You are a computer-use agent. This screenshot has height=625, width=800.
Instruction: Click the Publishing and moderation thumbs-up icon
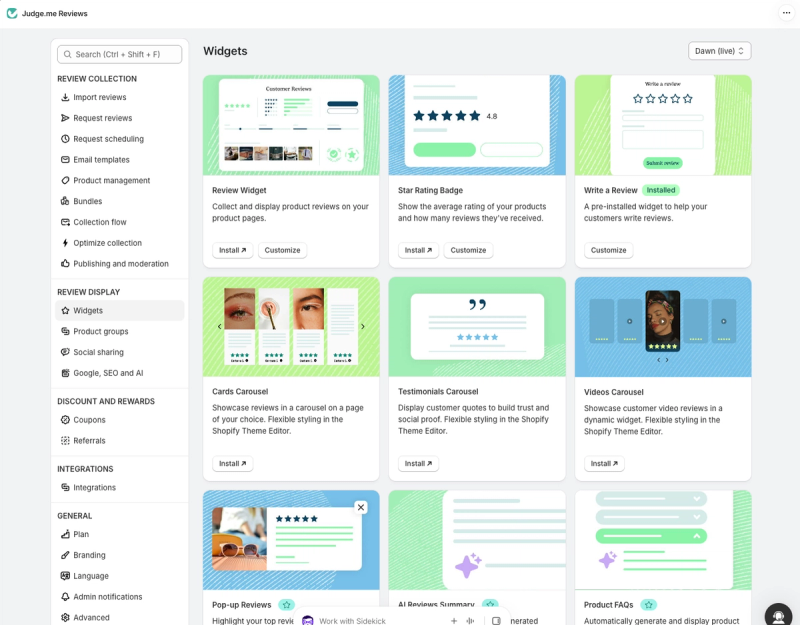click(65, 264)
